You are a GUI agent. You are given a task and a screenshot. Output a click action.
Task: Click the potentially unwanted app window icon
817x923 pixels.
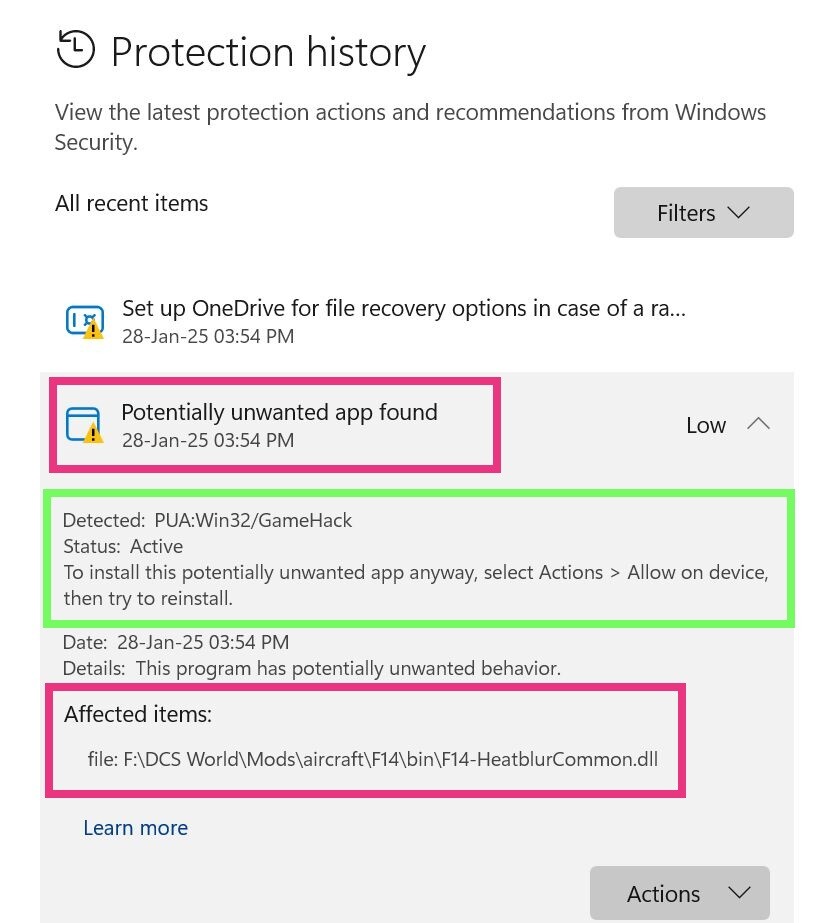pos(84,425)
